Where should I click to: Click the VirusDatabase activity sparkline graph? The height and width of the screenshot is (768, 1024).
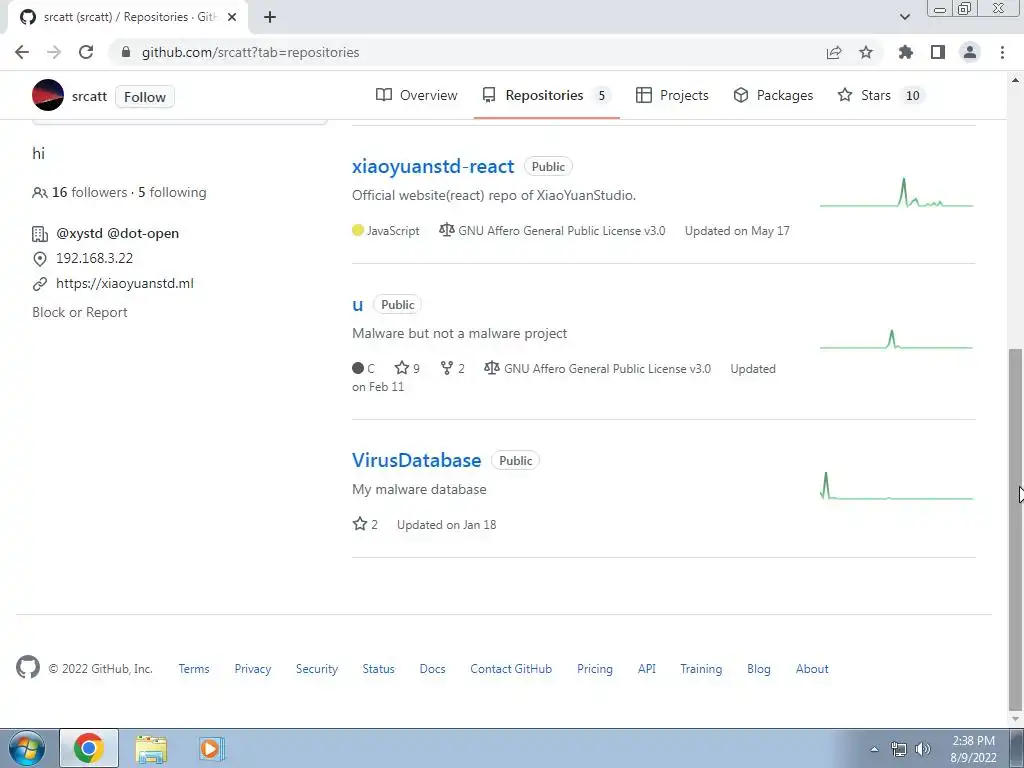[x=897, y=487]
